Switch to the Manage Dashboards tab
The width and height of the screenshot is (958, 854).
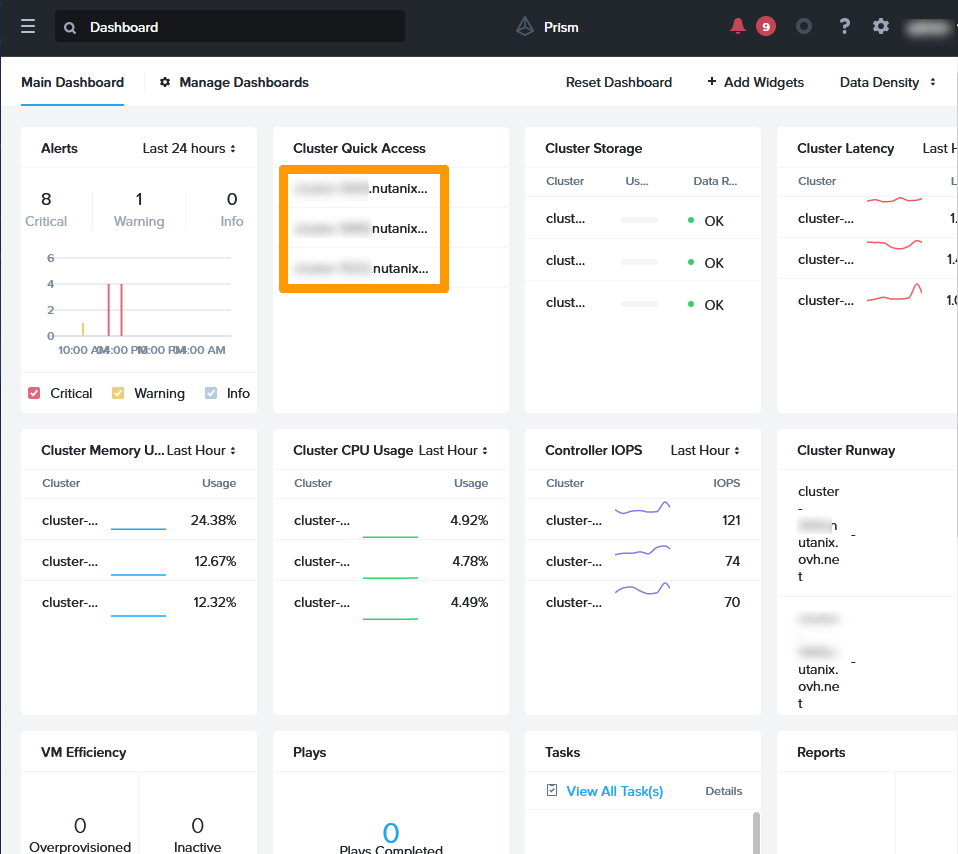[x=243, y=84]
